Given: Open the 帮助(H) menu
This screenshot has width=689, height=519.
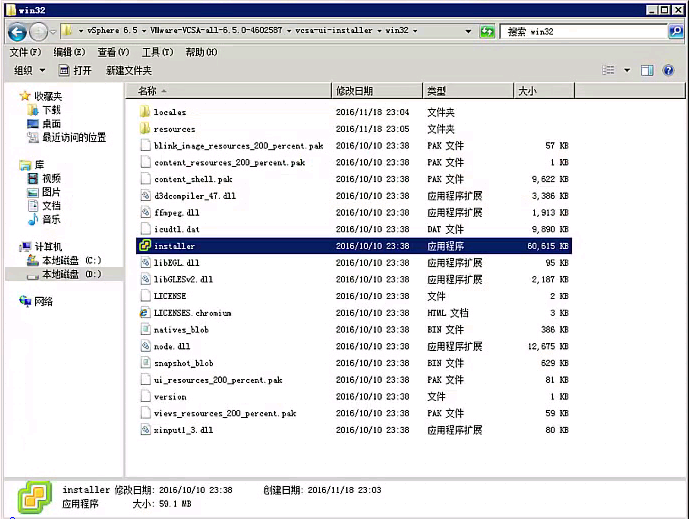Looking at the screenshot, I should click(x=201, y=52).
